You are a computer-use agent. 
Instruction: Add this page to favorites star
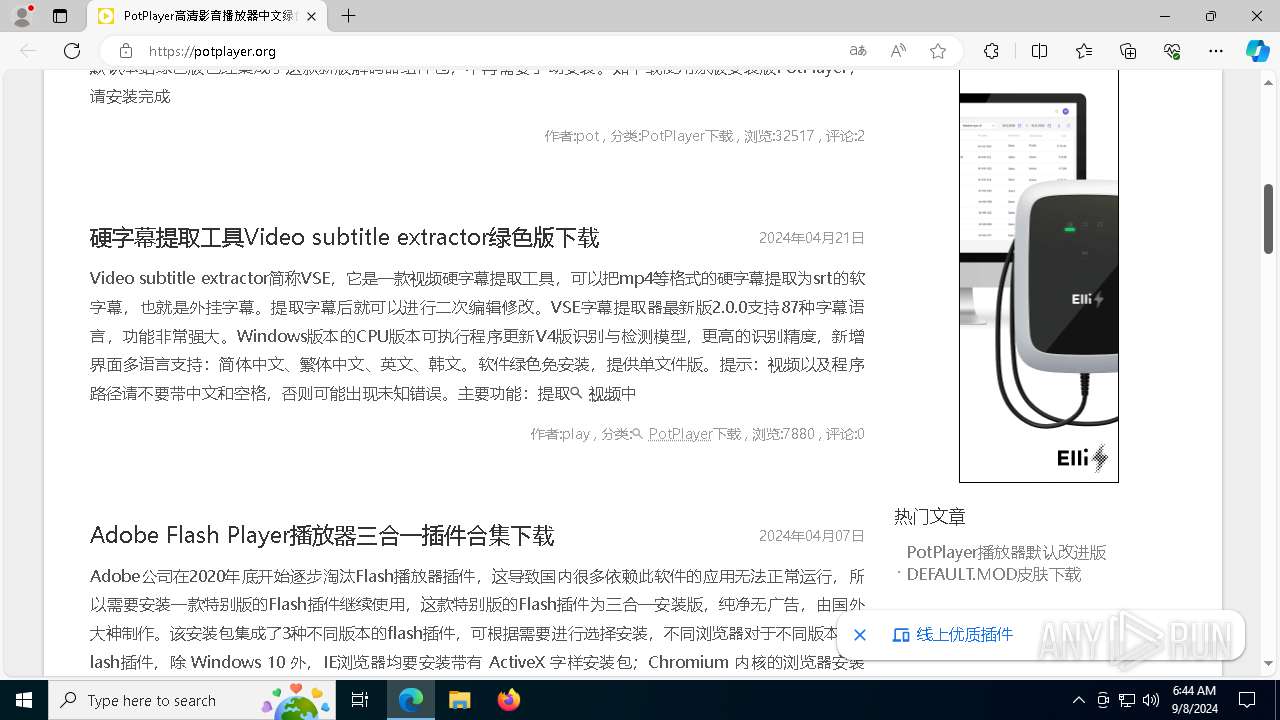[938, 51]
